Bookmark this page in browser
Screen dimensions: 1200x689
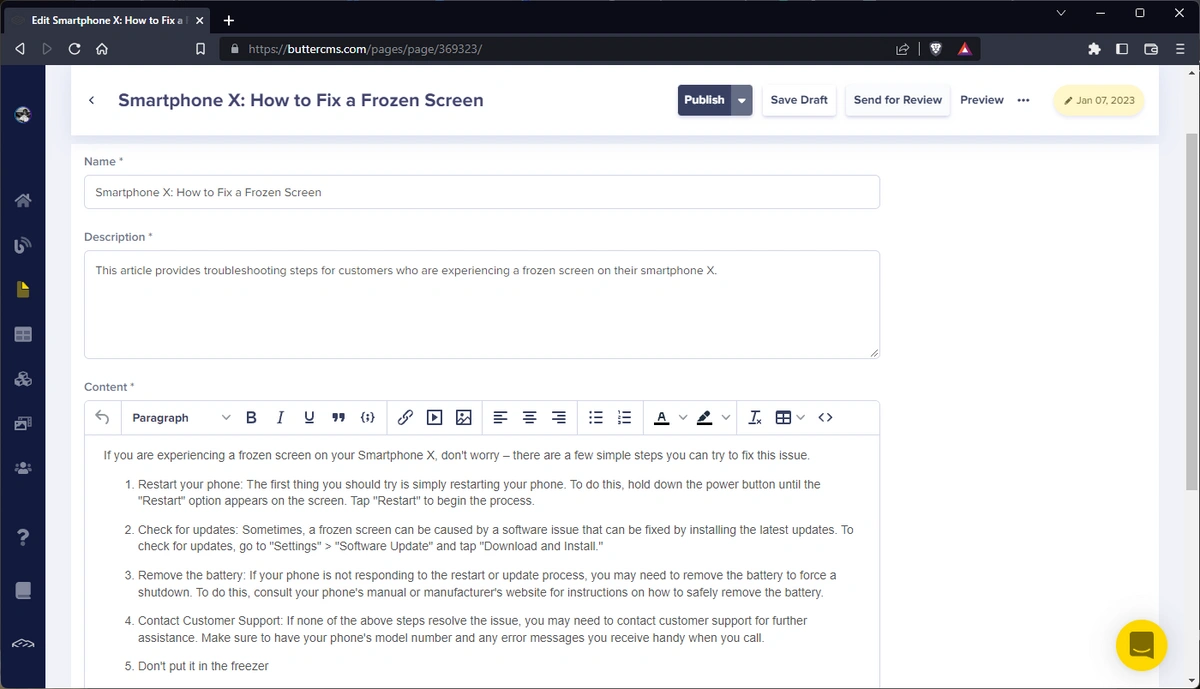[x=201, y=48]
